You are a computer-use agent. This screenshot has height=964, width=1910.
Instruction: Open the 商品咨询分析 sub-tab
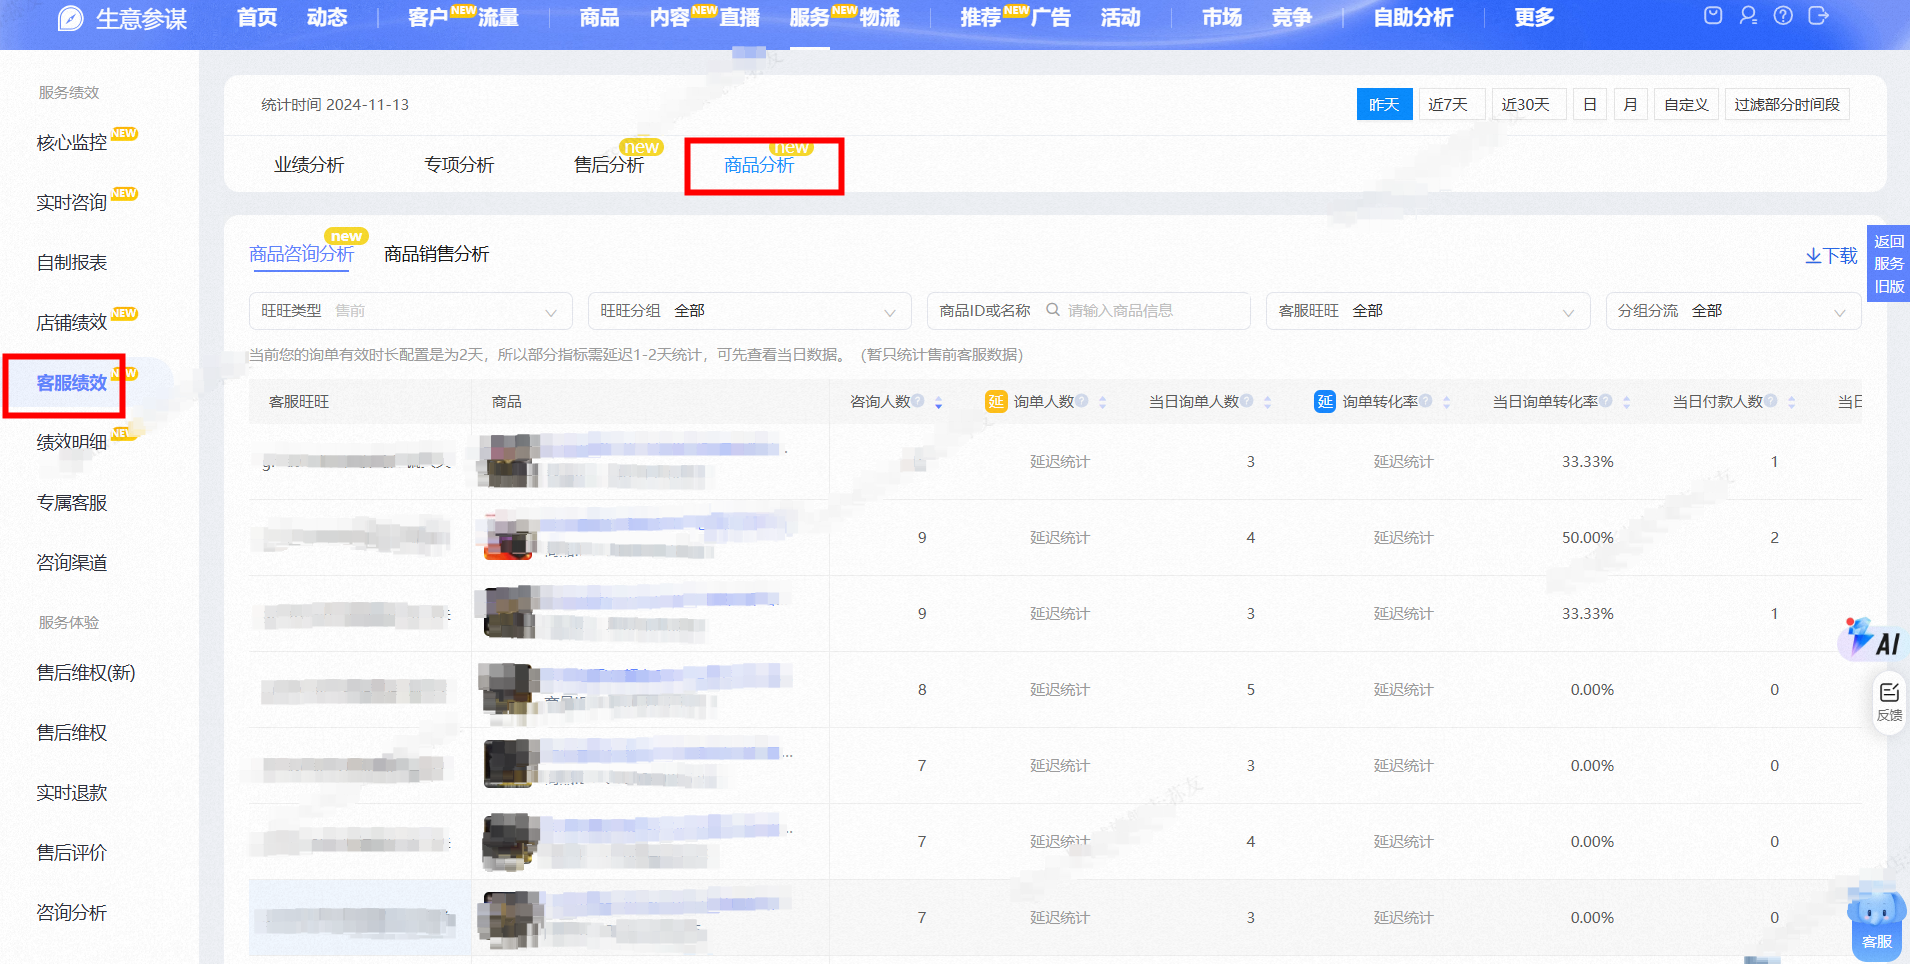tap(302, 254)
